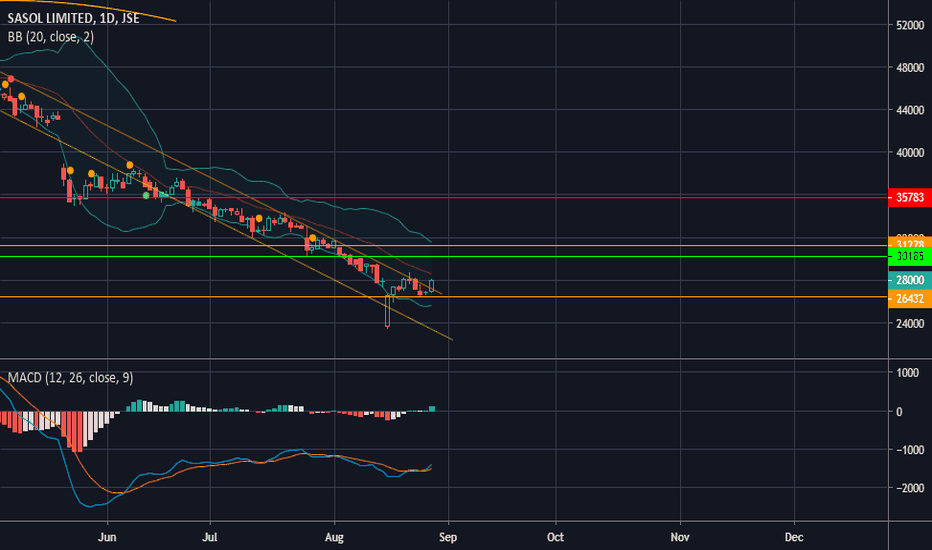Select the BB (20, close, 2) indicator label
Viewport: 932px width, 550px height.
(x=51, y=37)
